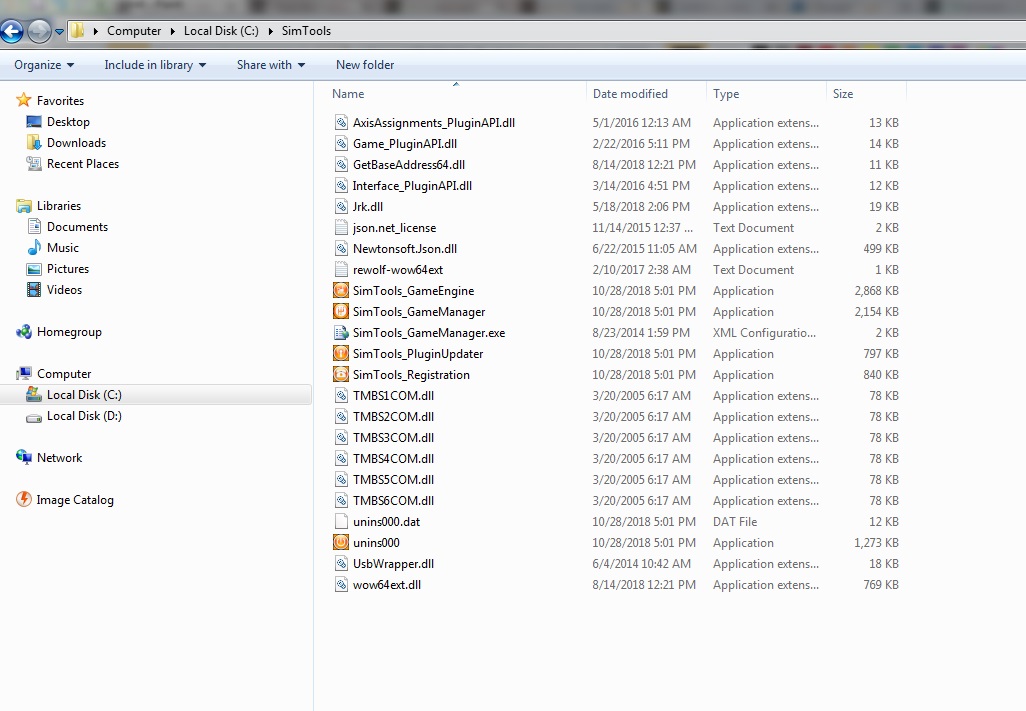Select the SimTools_GameManager.exe XML config icon
The width and height of the screenshot is (1026, 711).
pos(341,332)
